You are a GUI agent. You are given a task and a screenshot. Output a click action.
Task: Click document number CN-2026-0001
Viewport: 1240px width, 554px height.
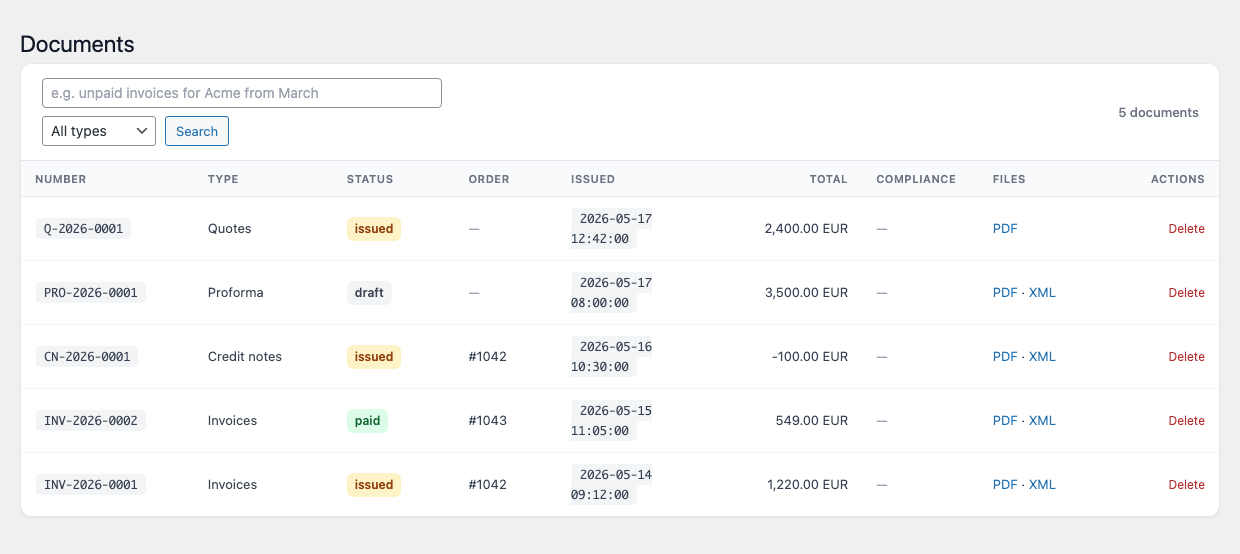pyautogui.click(x=87, y=357)
